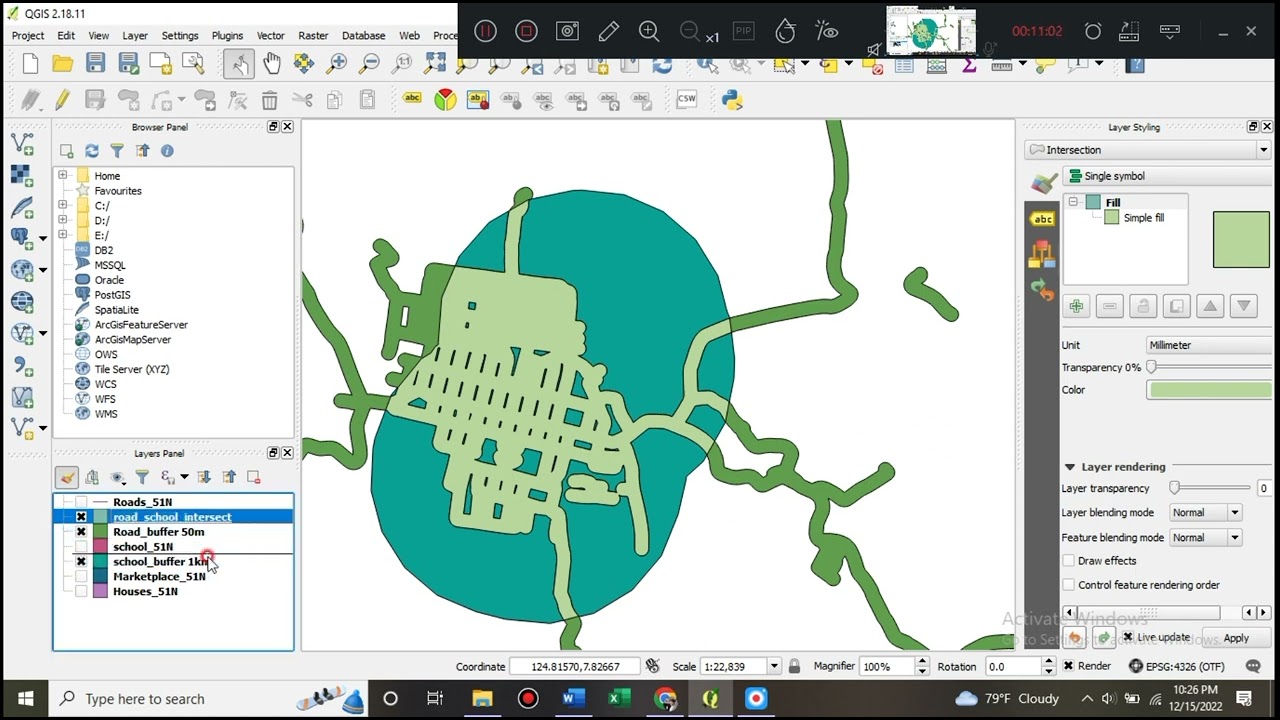Toggle the Live update checkbox

[1127, 637]
